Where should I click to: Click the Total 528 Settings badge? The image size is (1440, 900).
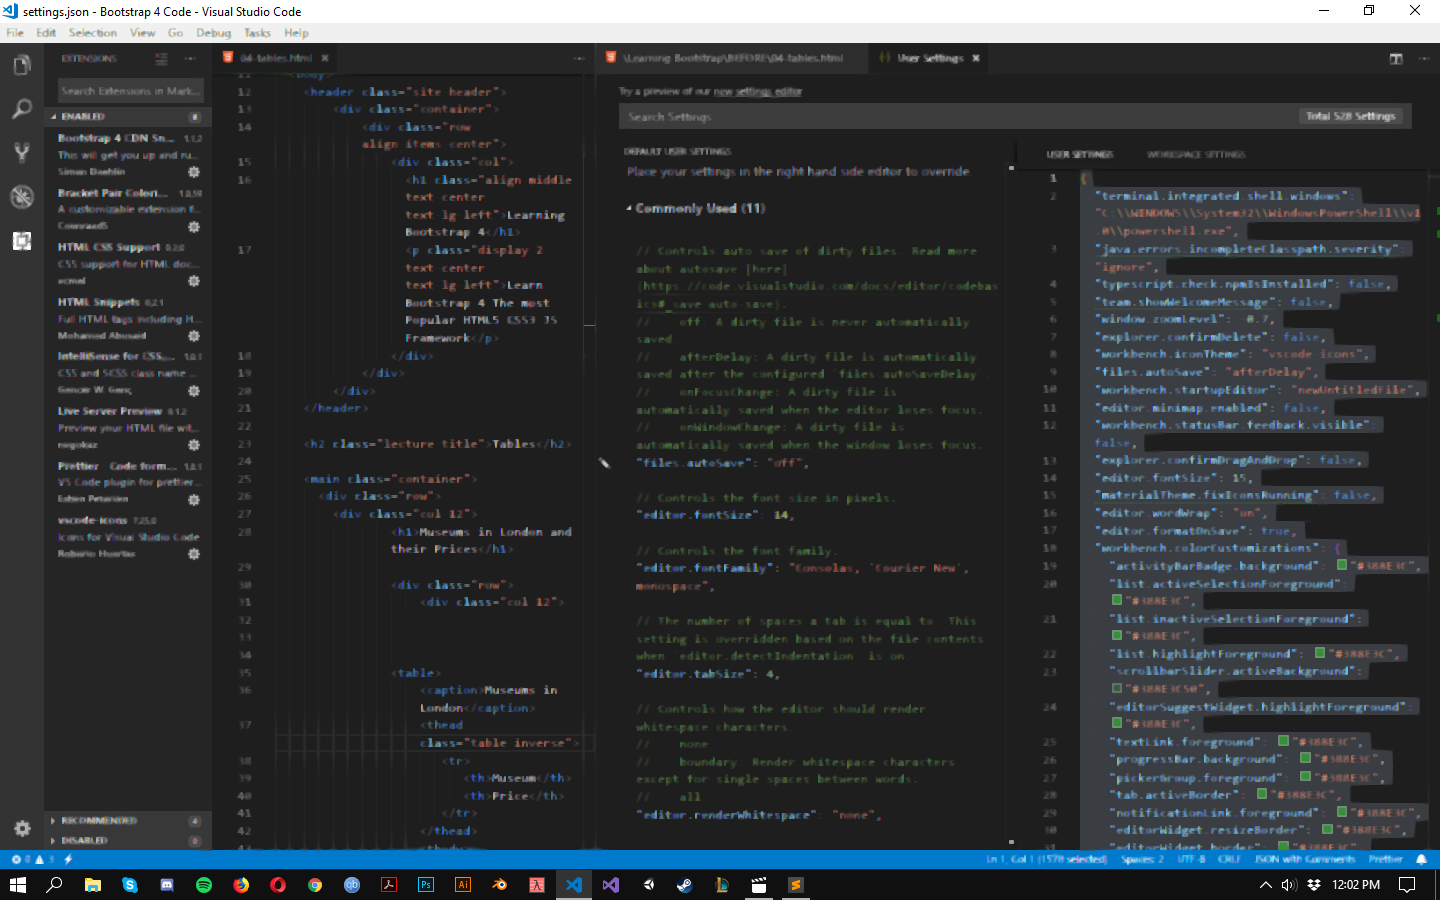(x=1350, y=116)
